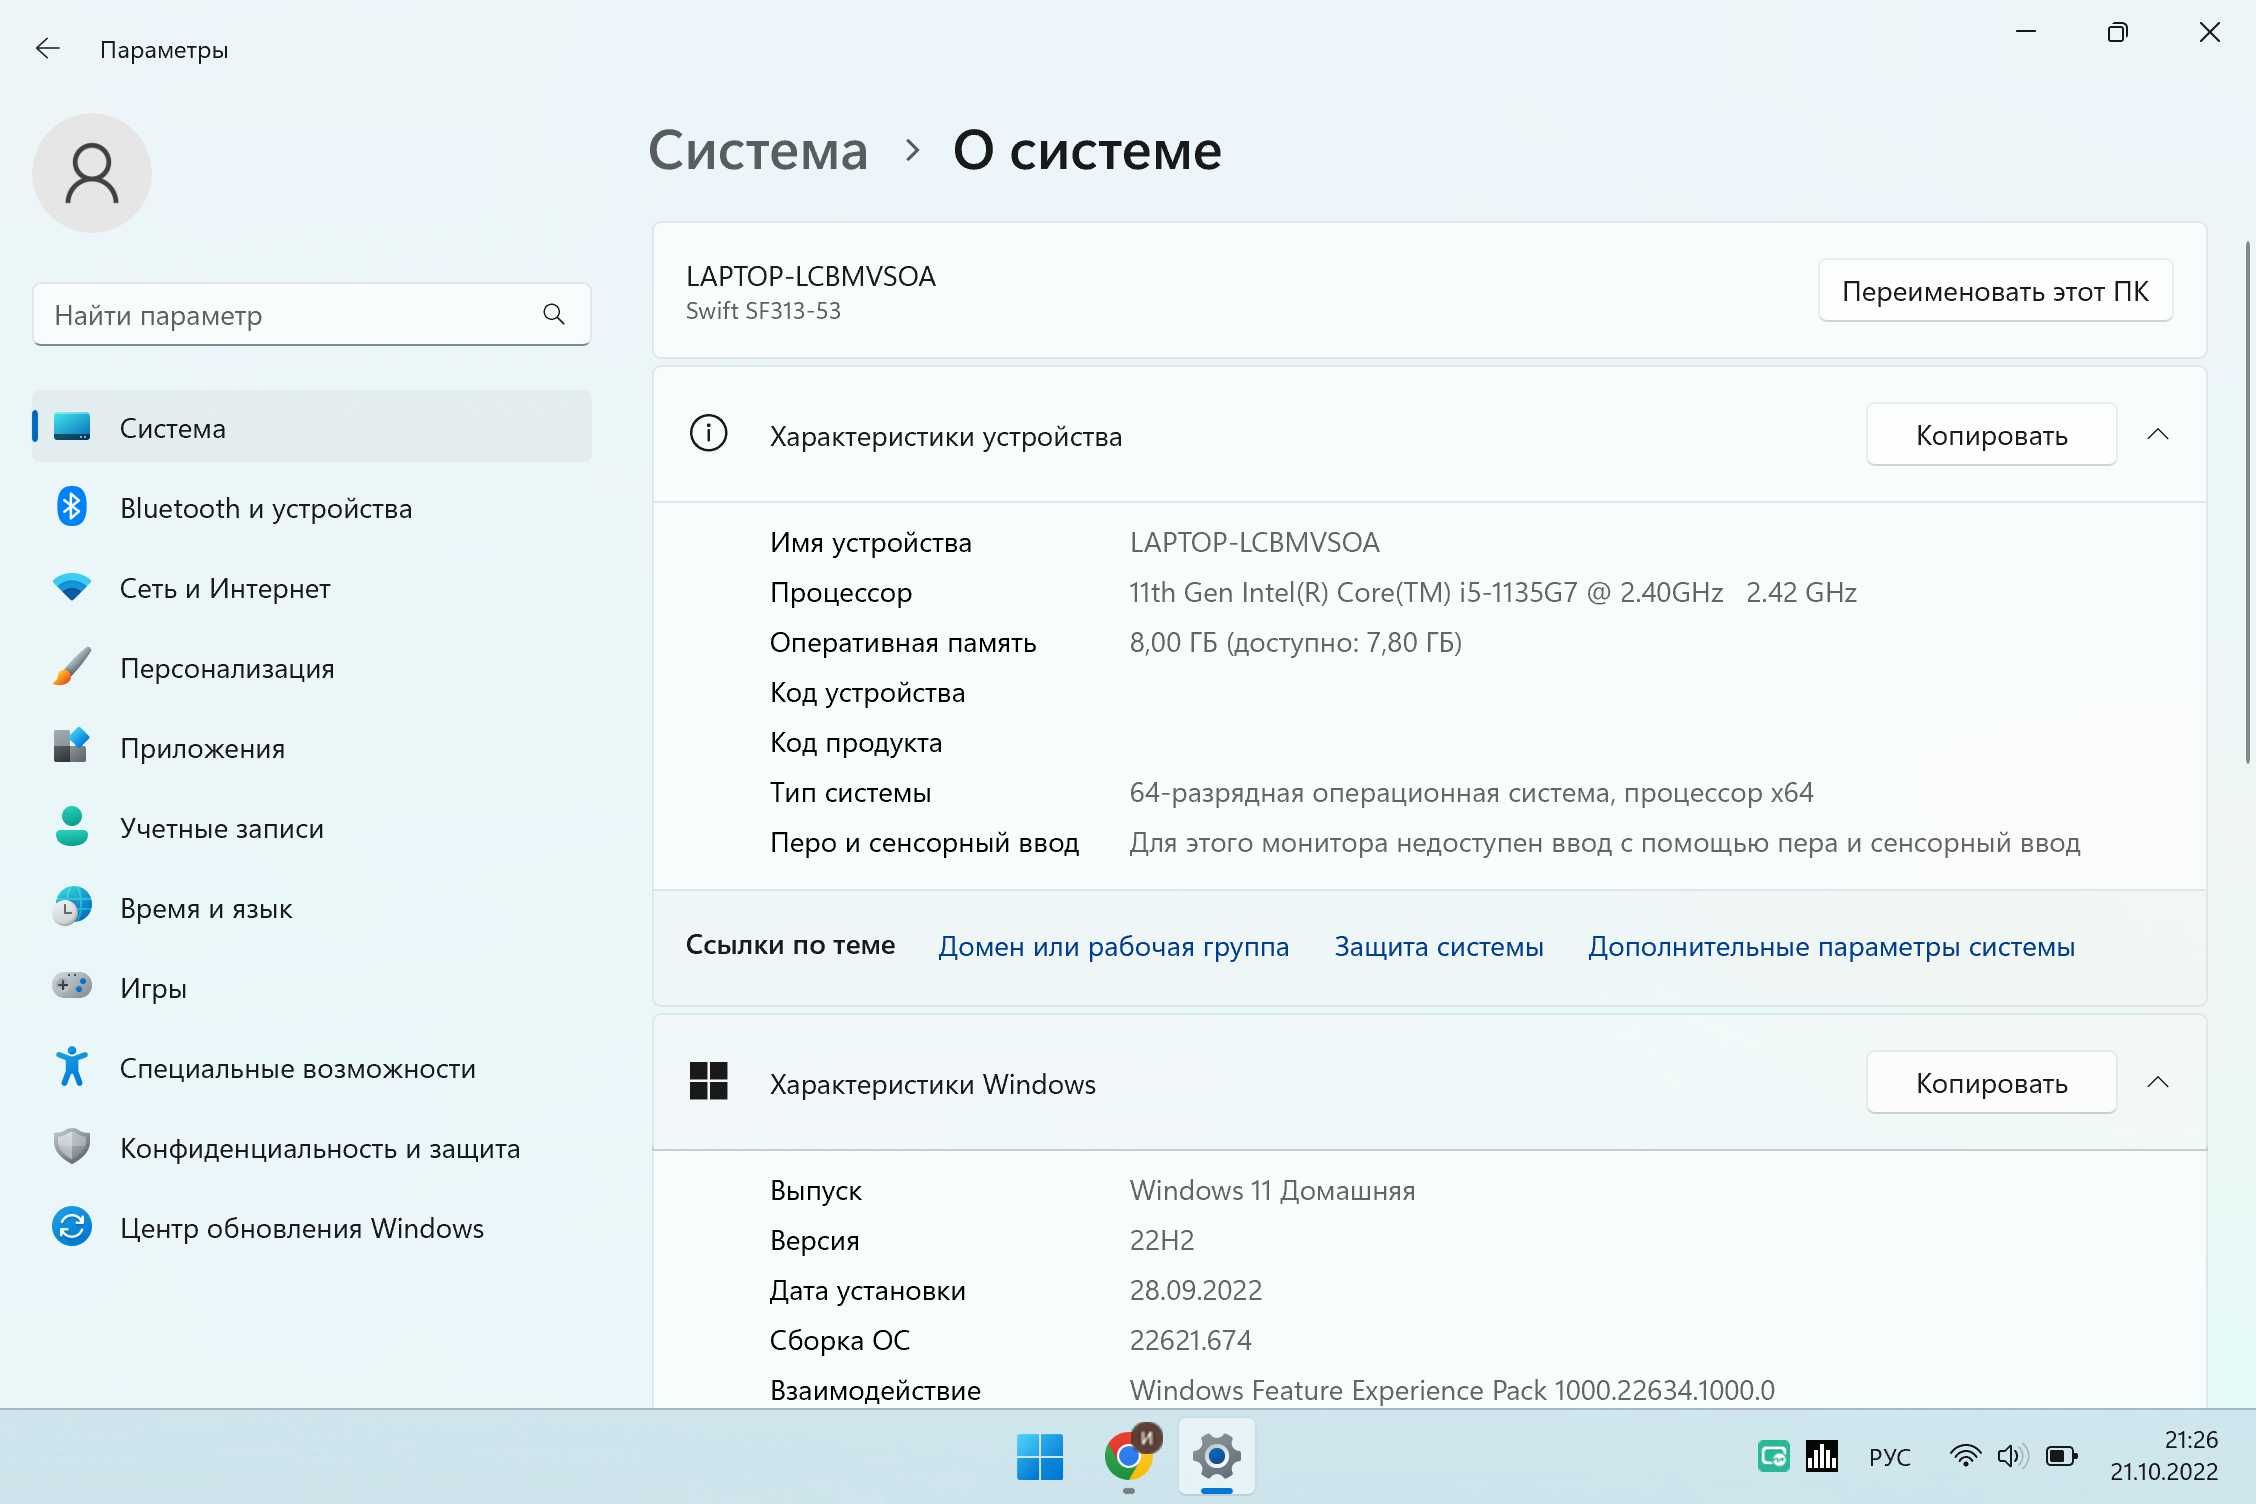Open Сеть и Интернет settings
The width and height of the screenshot is (2256, 1504).
tap(312, 587)
